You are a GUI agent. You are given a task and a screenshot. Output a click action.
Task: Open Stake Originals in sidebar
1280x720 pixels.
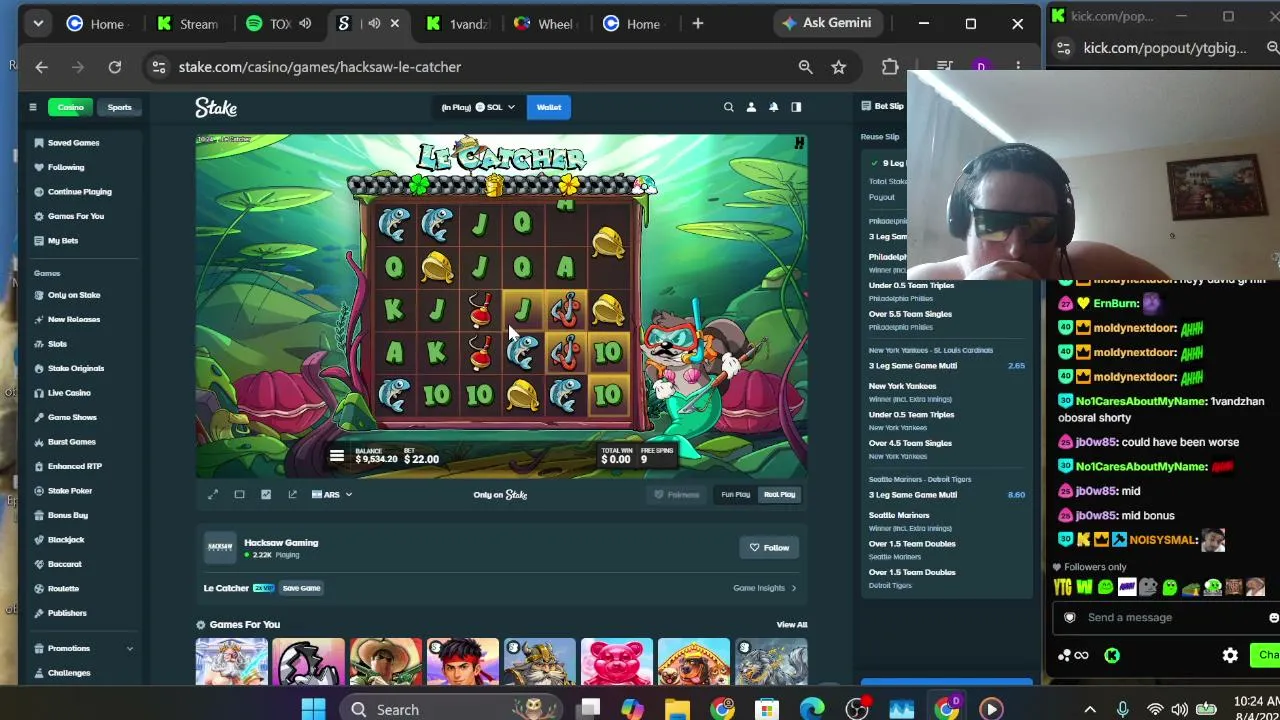(x=76, y=368)
